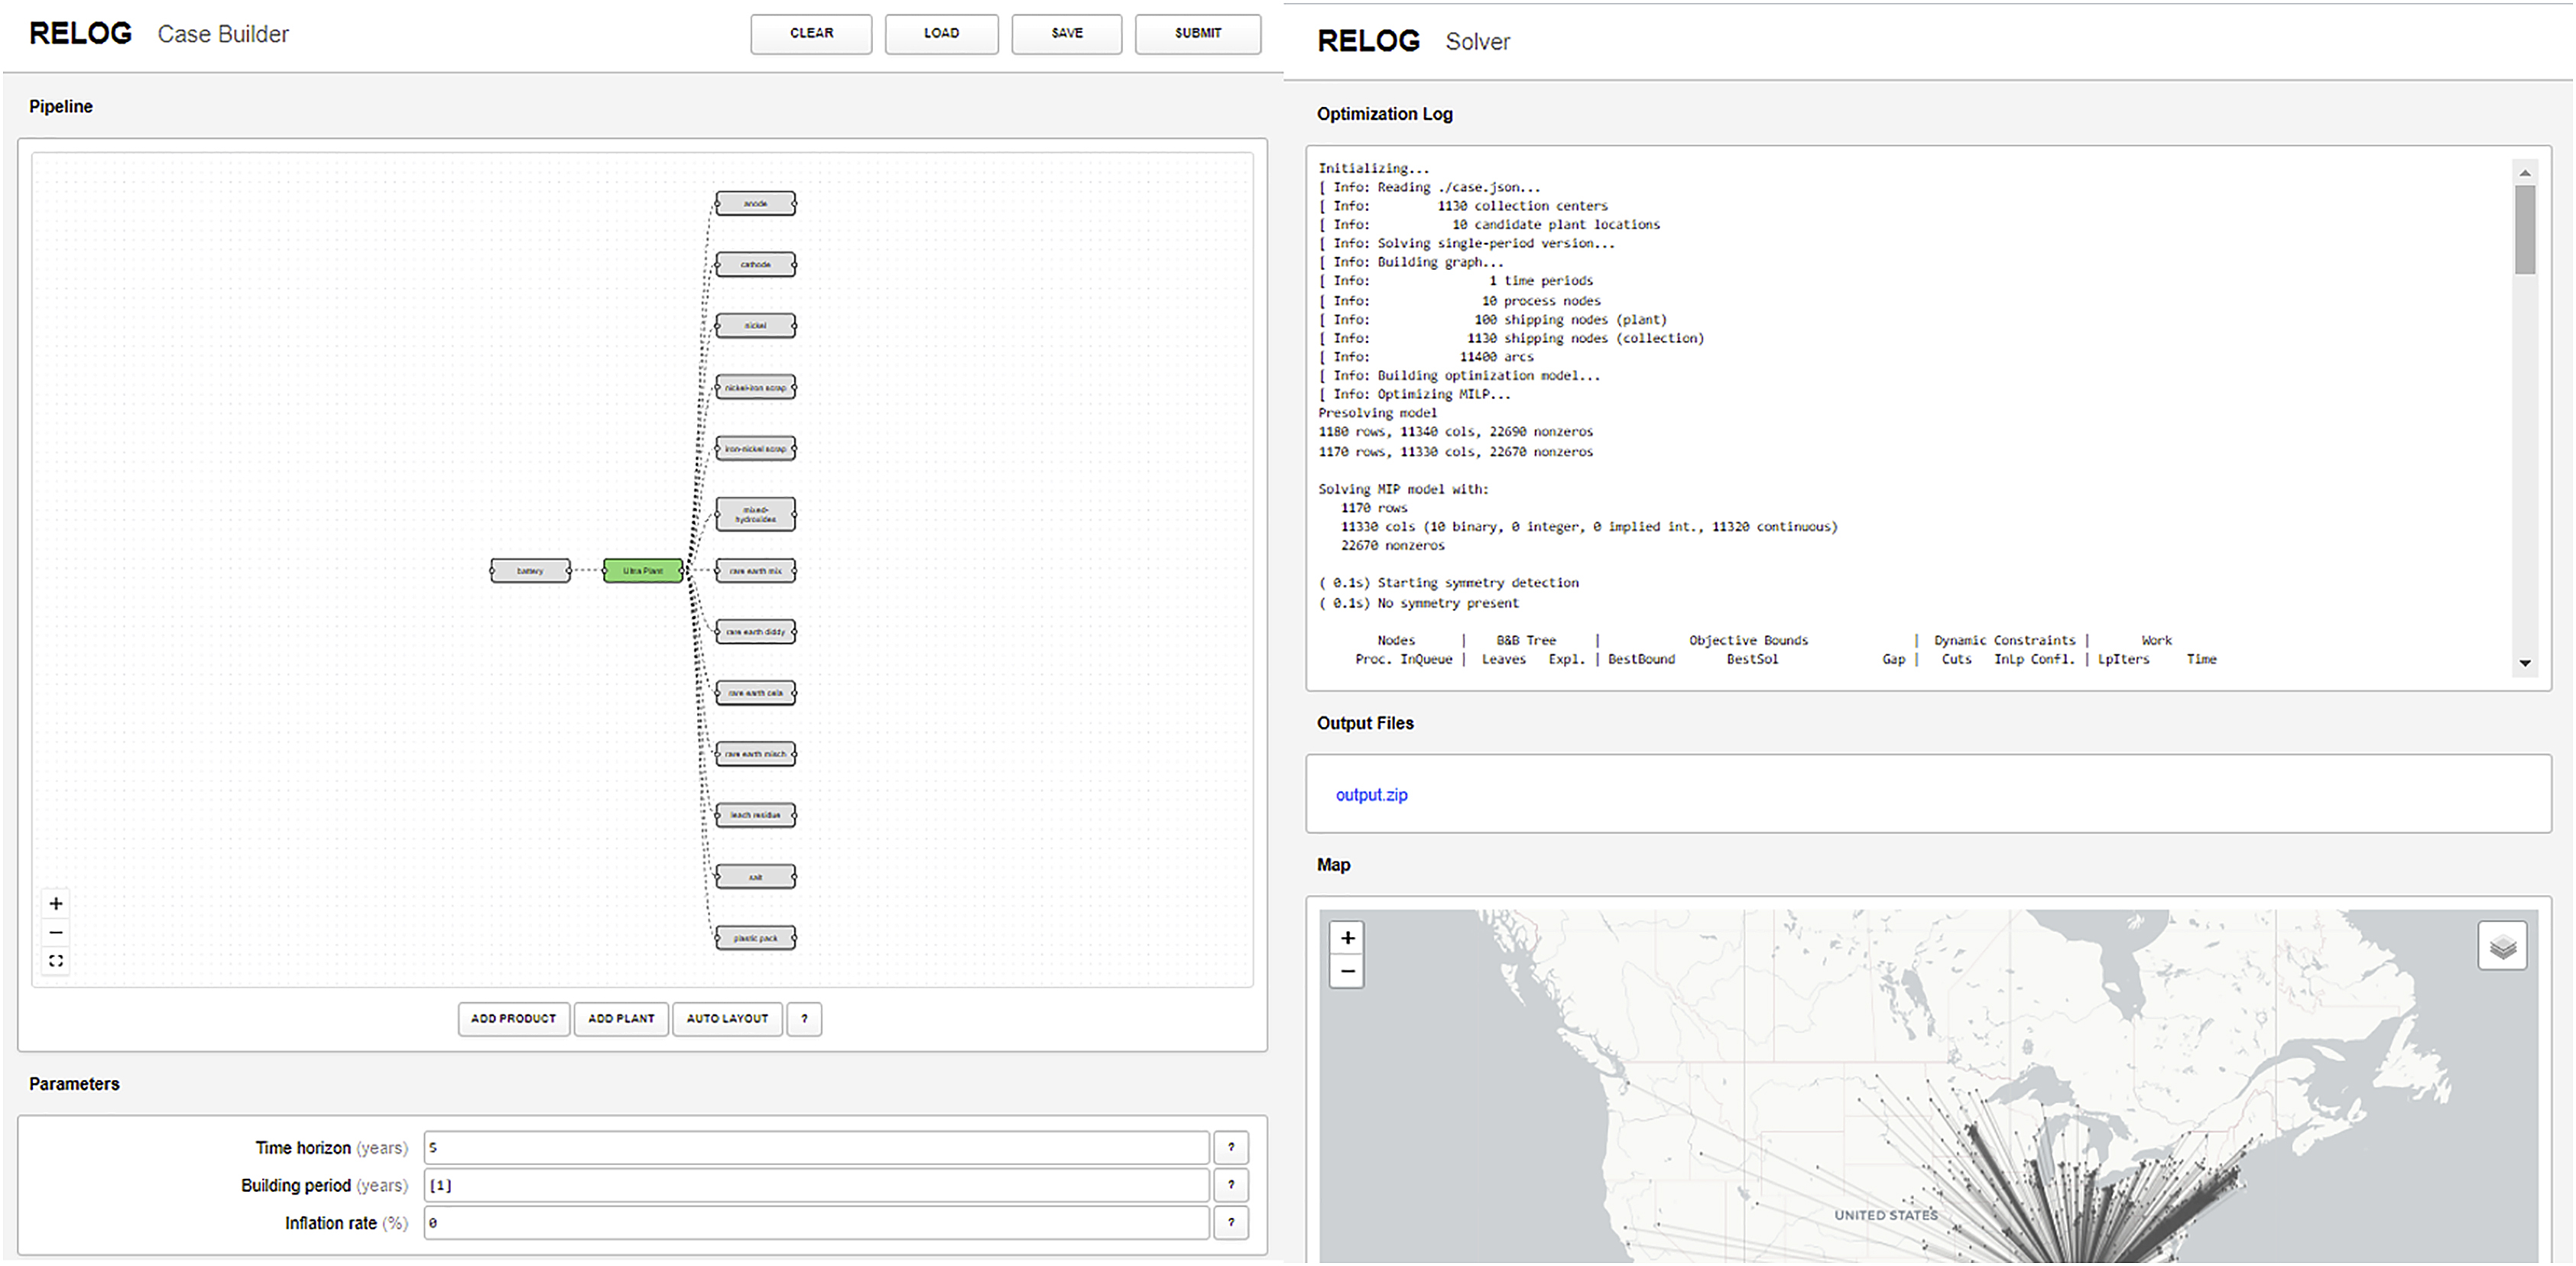The height and width of the screenshot is (1266, 2576).
Task: Open the pipeline help question-mark button
Action: click(804, 1019)
